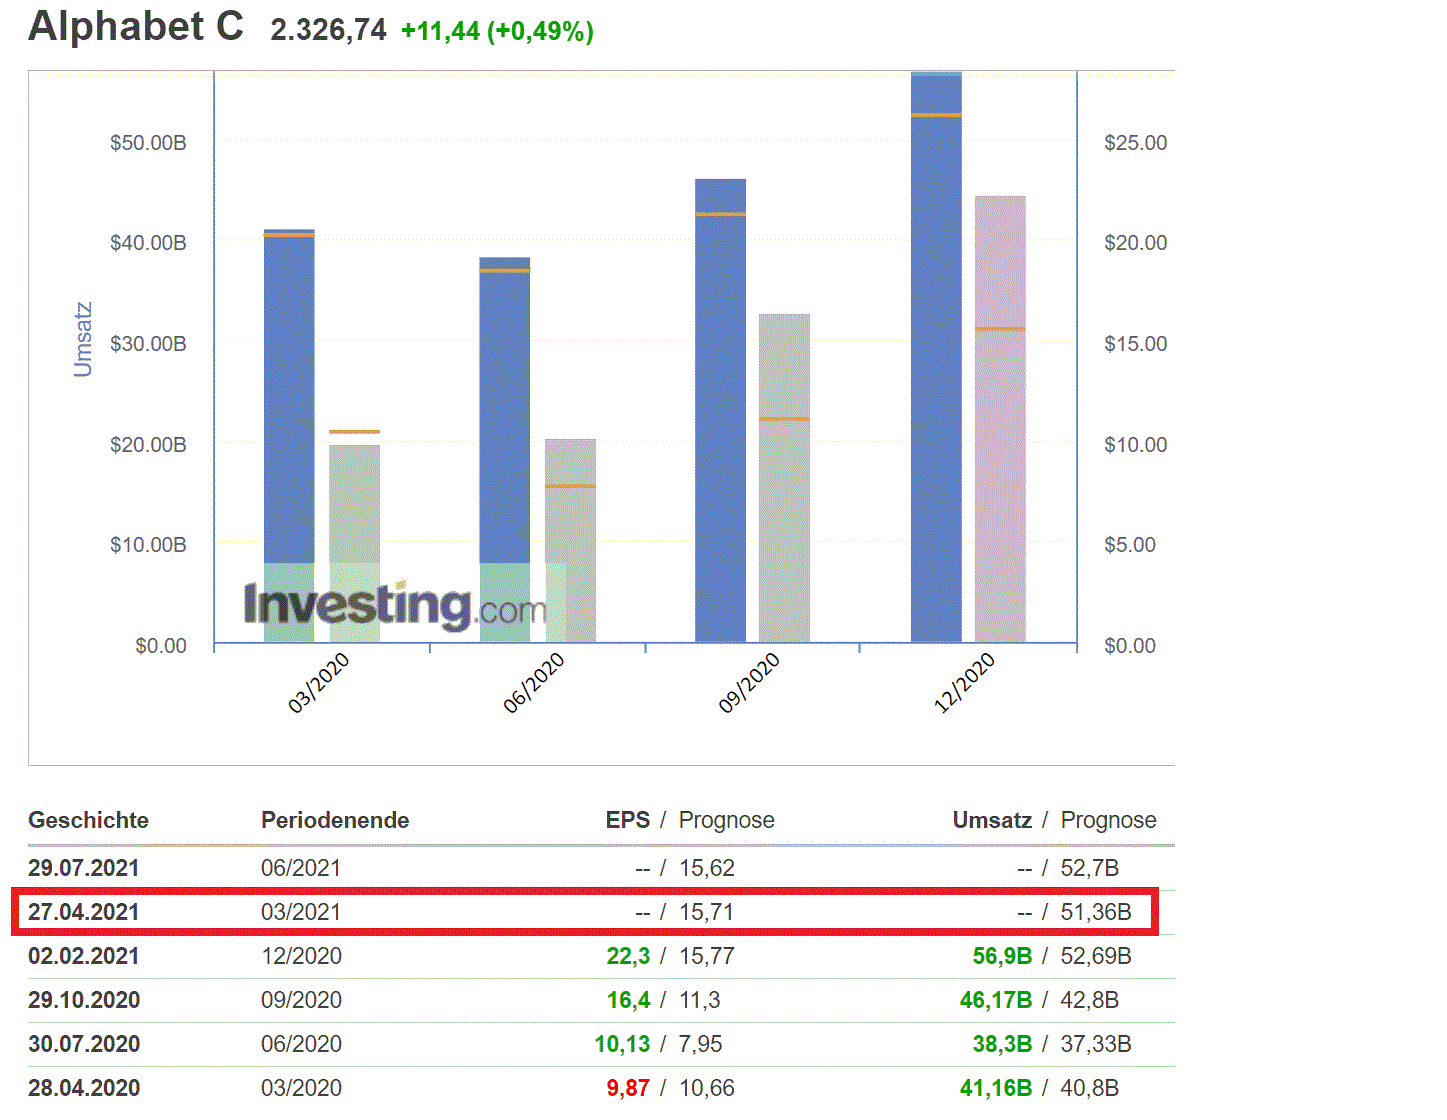
Task: Select the red EPS value 9,87
Action: click(628, 1088)
